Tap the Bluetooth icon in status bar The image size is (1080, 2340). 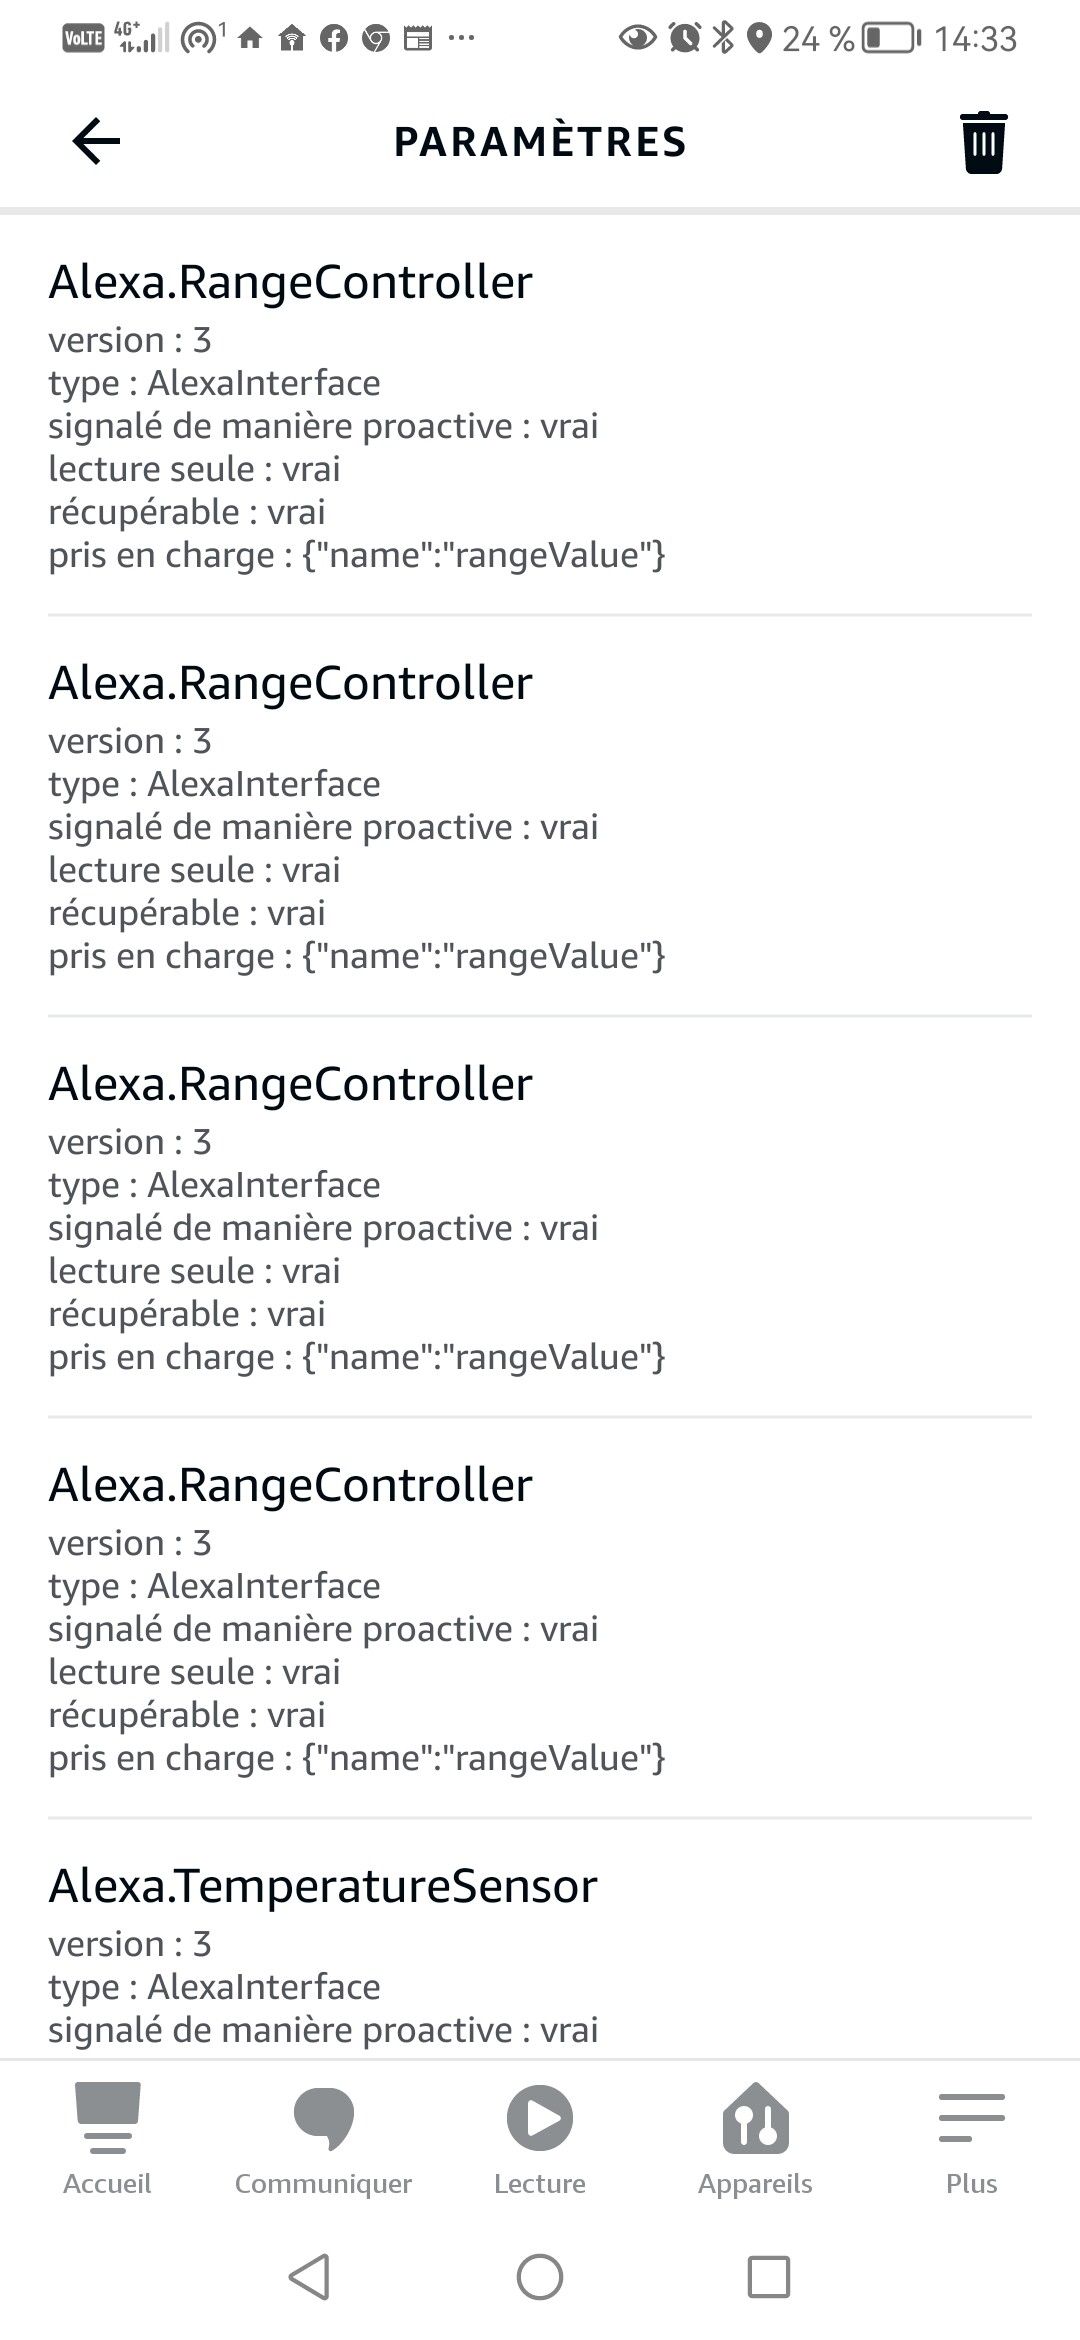point(723,38)
